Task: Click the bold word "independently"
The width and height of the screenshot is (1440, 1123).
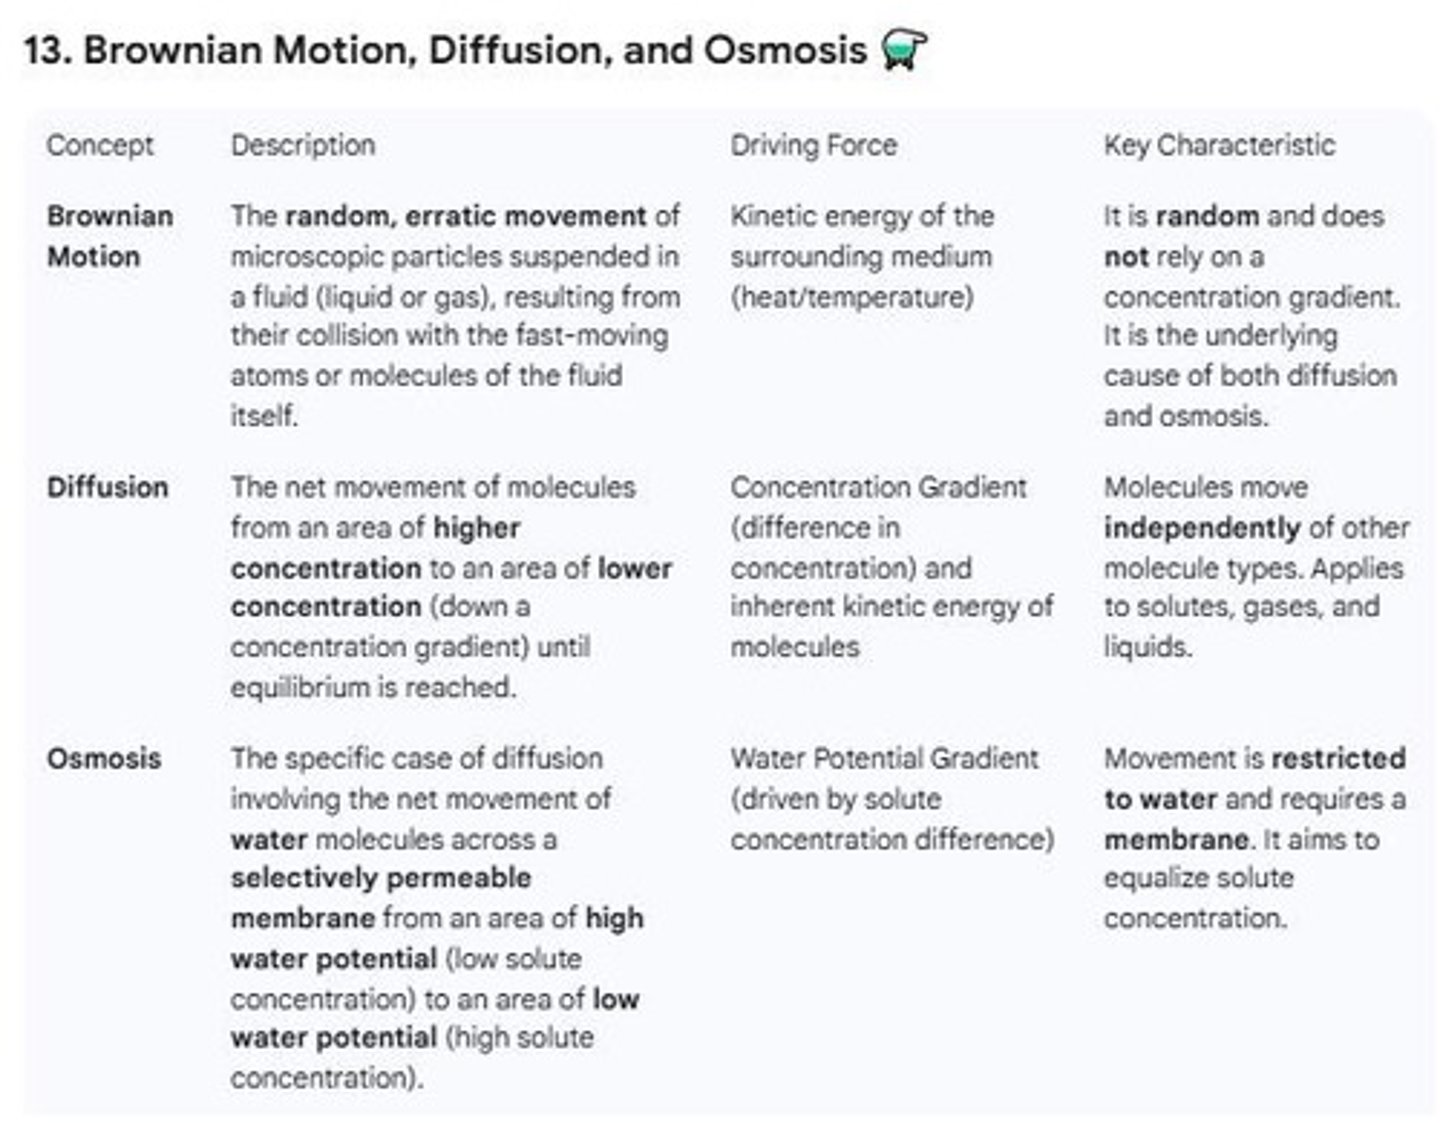Action: click(x=1200, y=528)
